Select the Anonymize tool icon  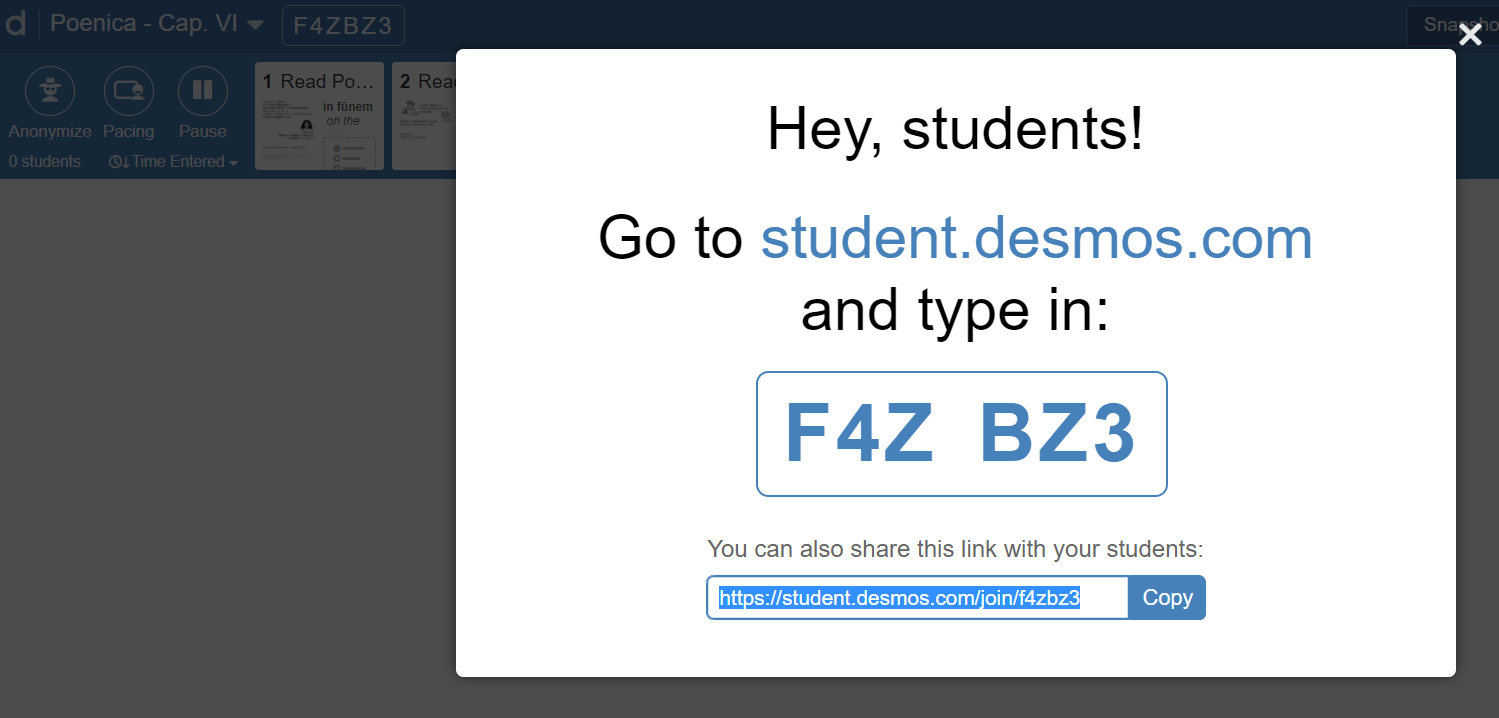(49, 90)
